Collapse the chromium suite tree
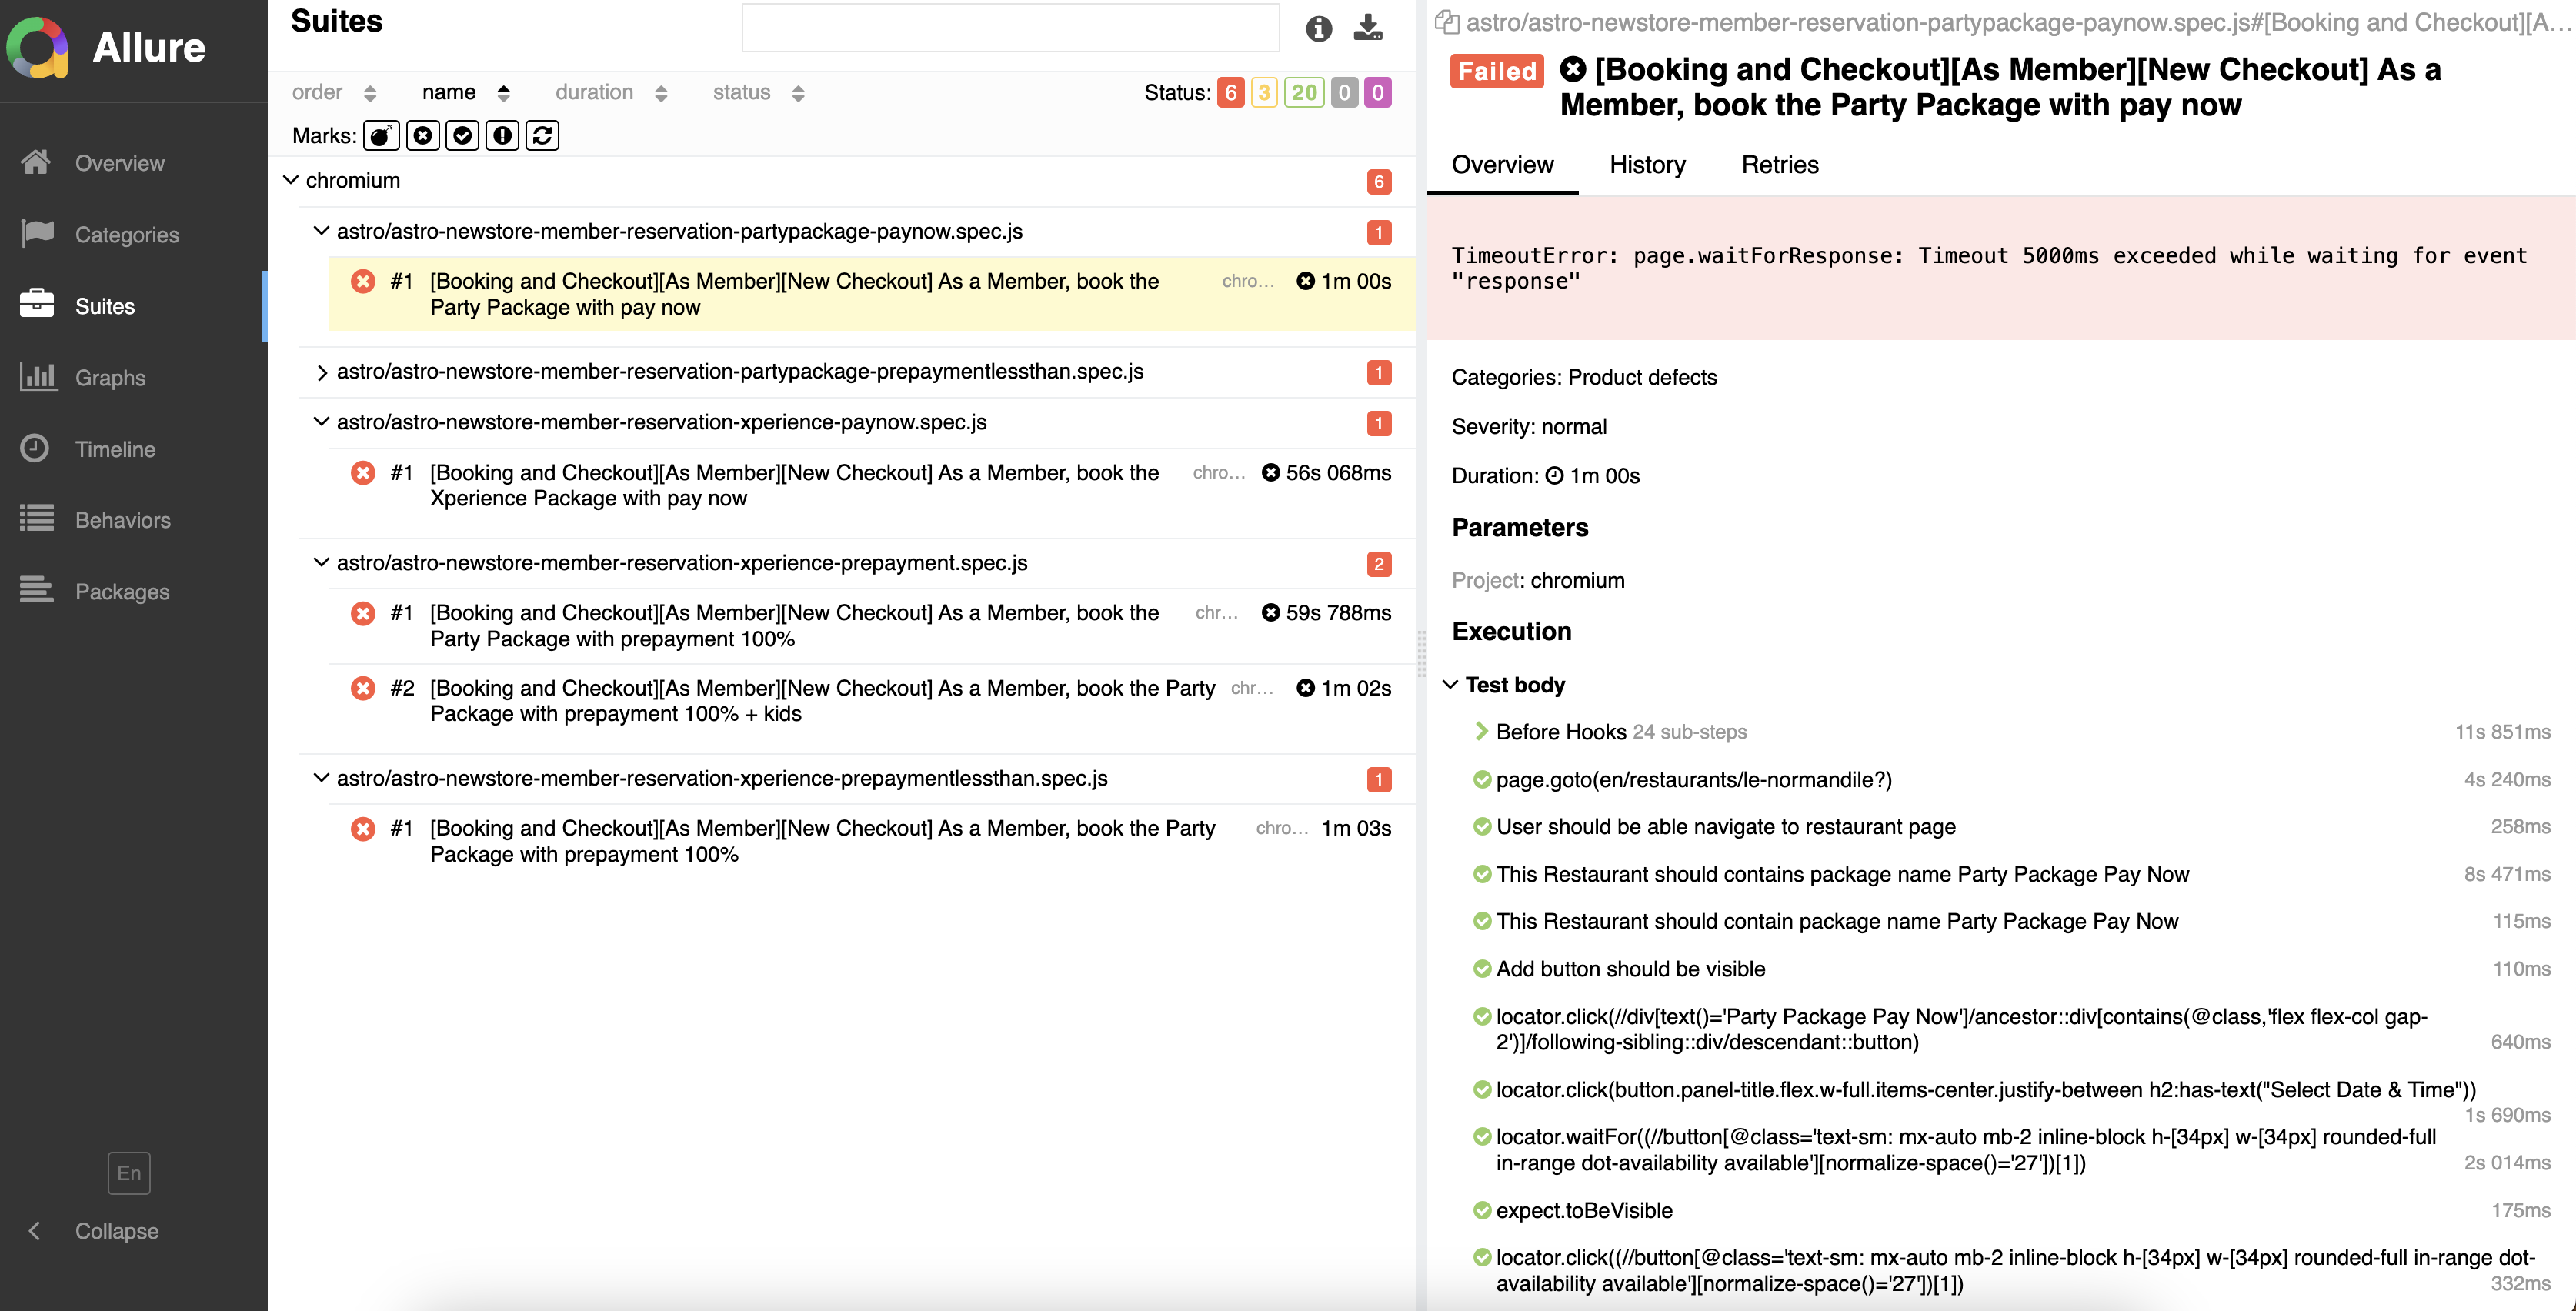 click(x=291, y=180)
